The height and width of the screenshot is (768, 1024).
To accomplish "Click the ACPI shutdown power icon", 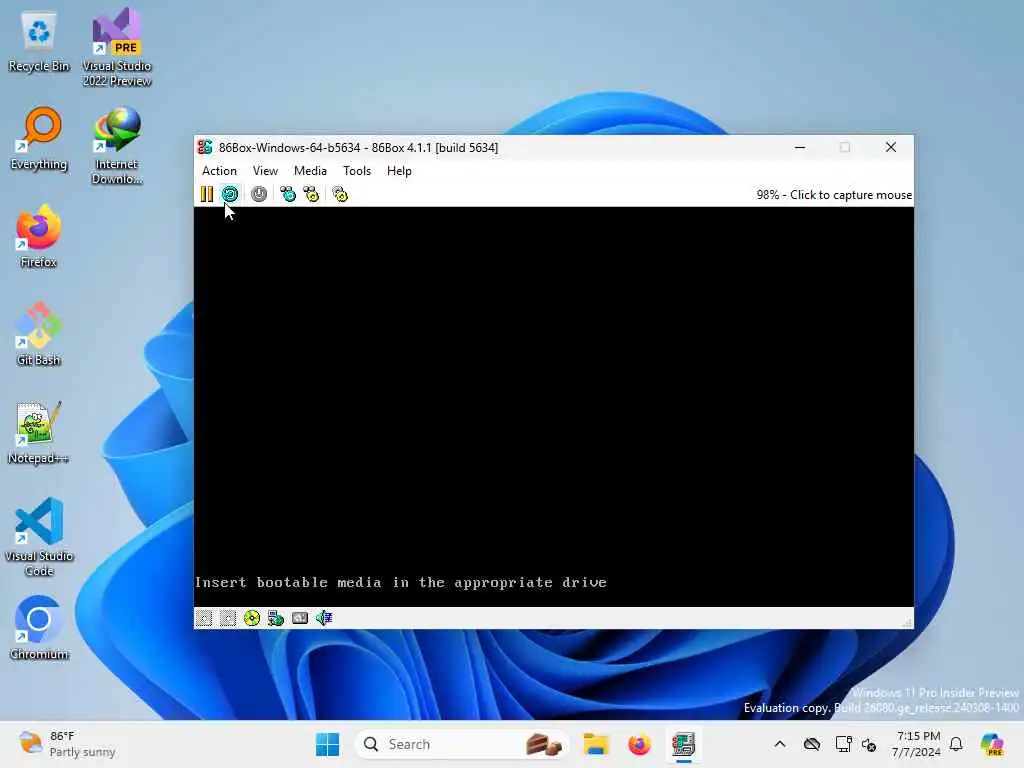I will [259, 194].
